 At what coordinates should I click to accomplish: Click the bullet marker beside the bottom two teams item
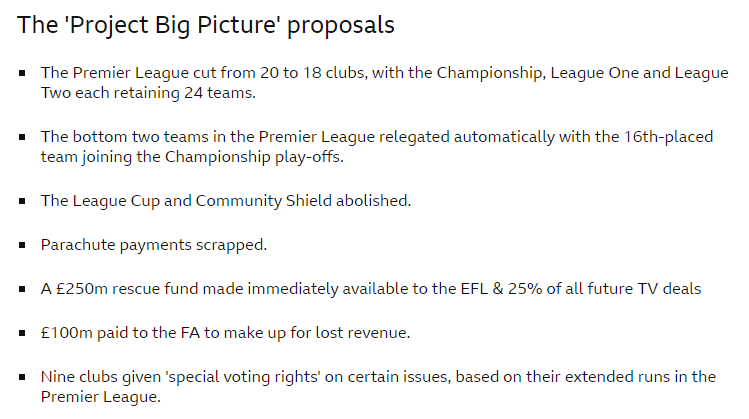[x=21, y=136]
